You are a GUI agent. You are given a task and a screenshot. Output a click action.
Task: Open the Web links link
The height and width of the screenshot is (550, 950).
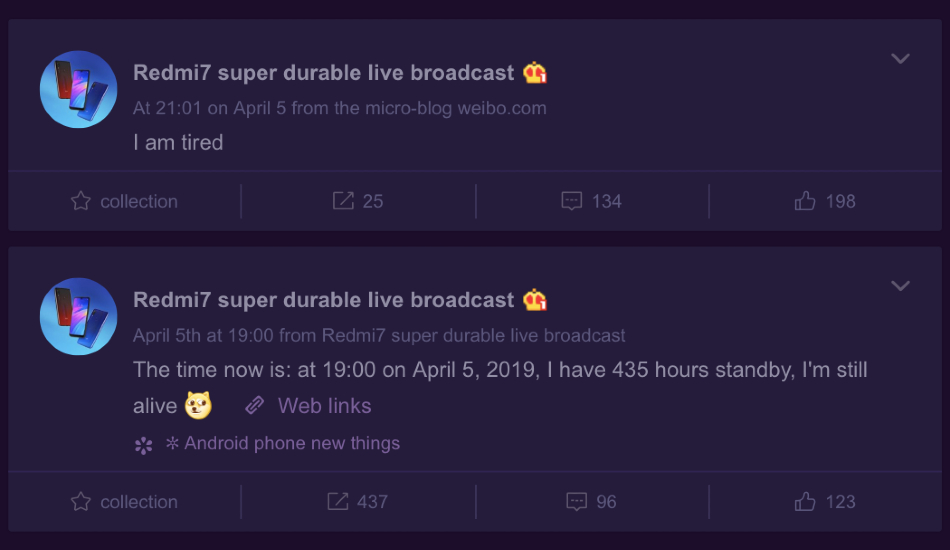[324, 406]
